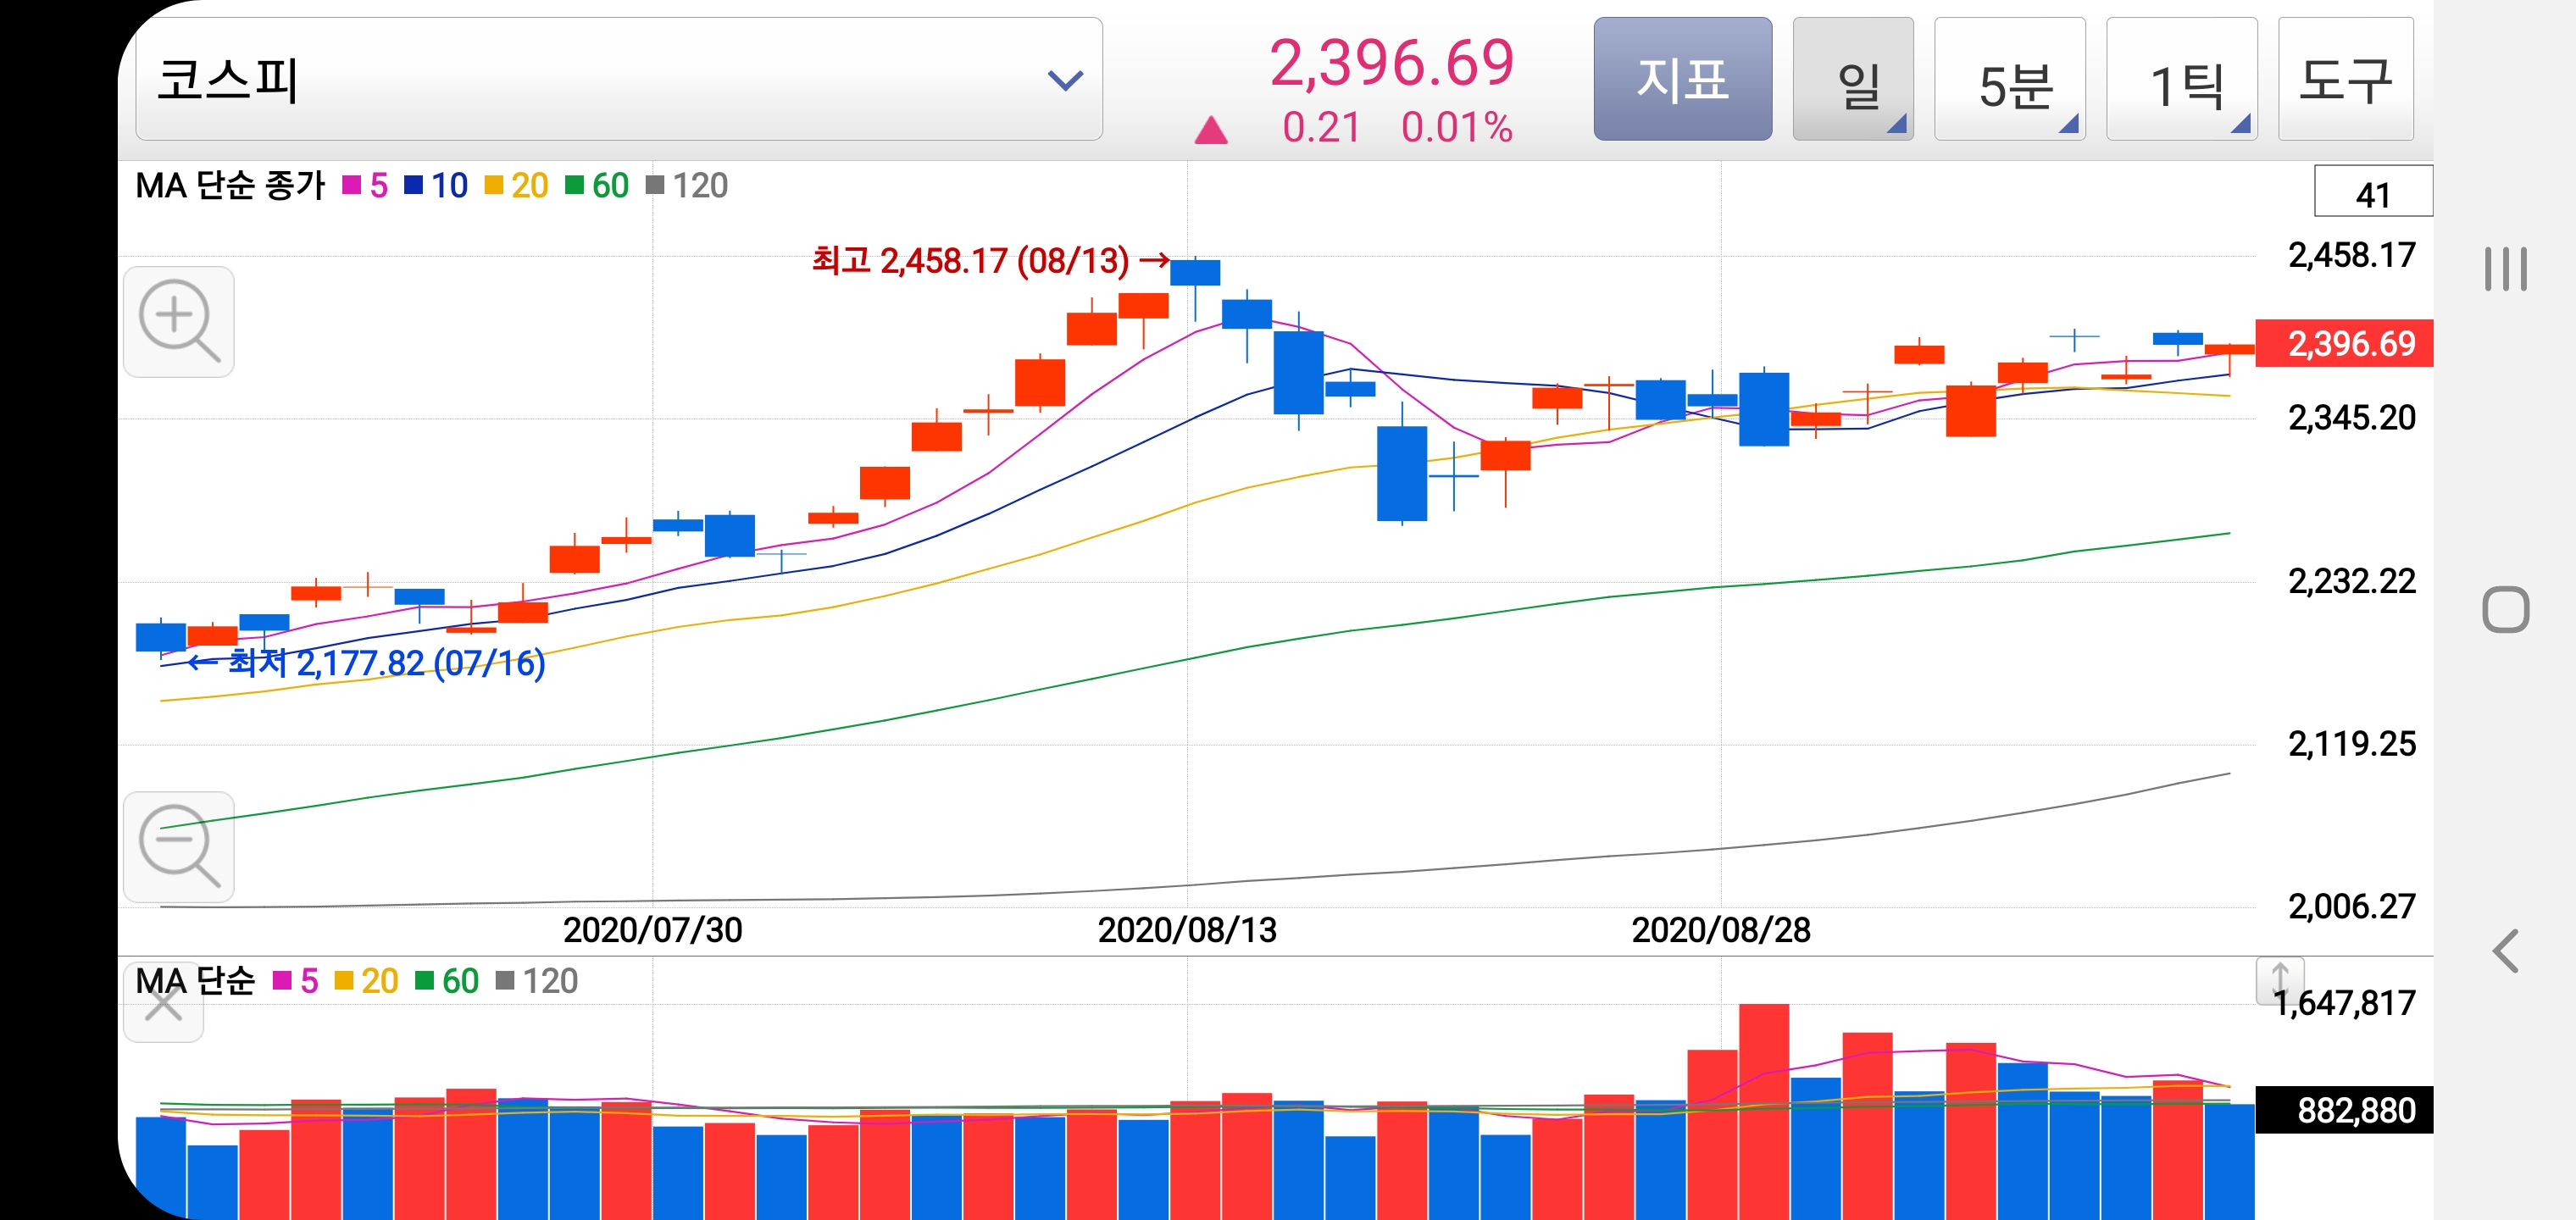Tap the Android back arrow

coord(2506,950)
